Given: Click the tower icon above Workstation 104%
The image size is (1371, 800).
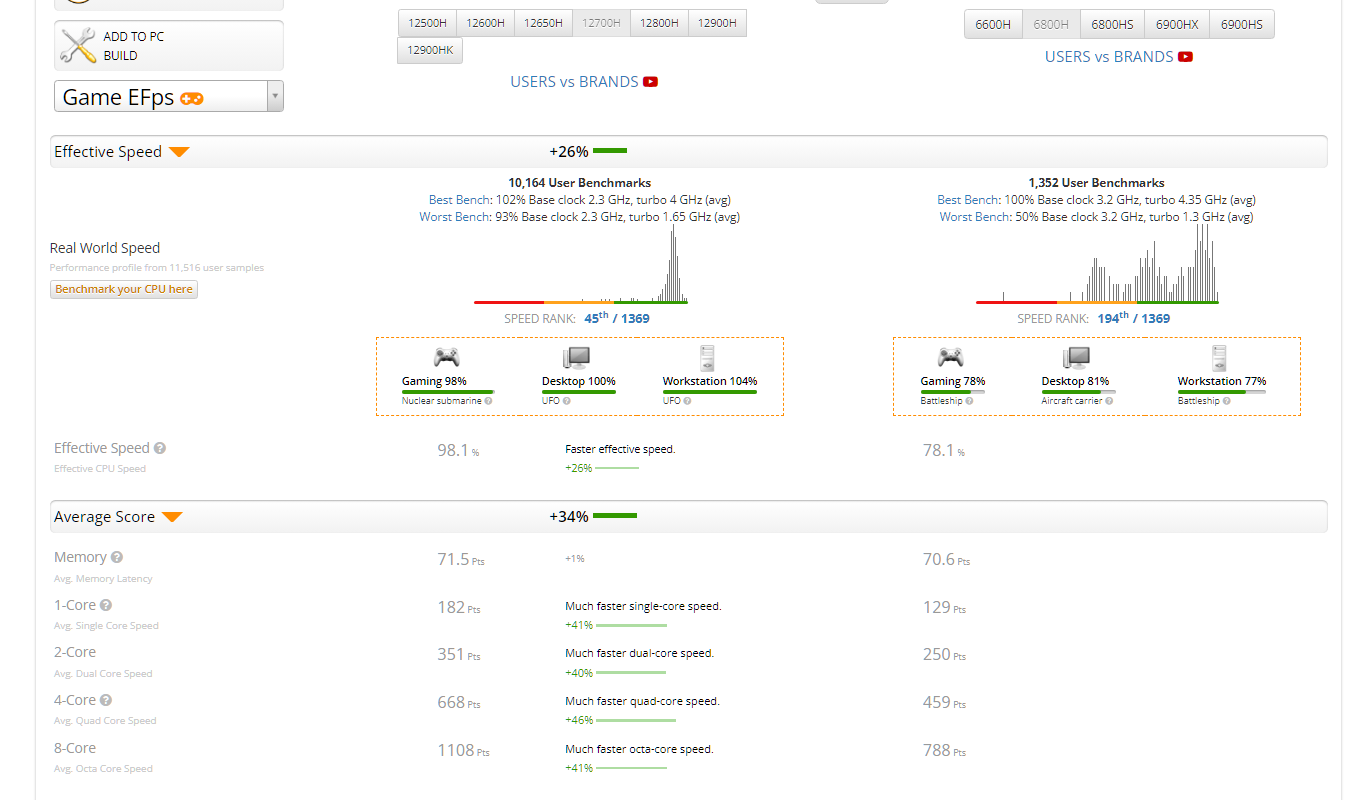Looking at the screenshot, I should [708, 357].
